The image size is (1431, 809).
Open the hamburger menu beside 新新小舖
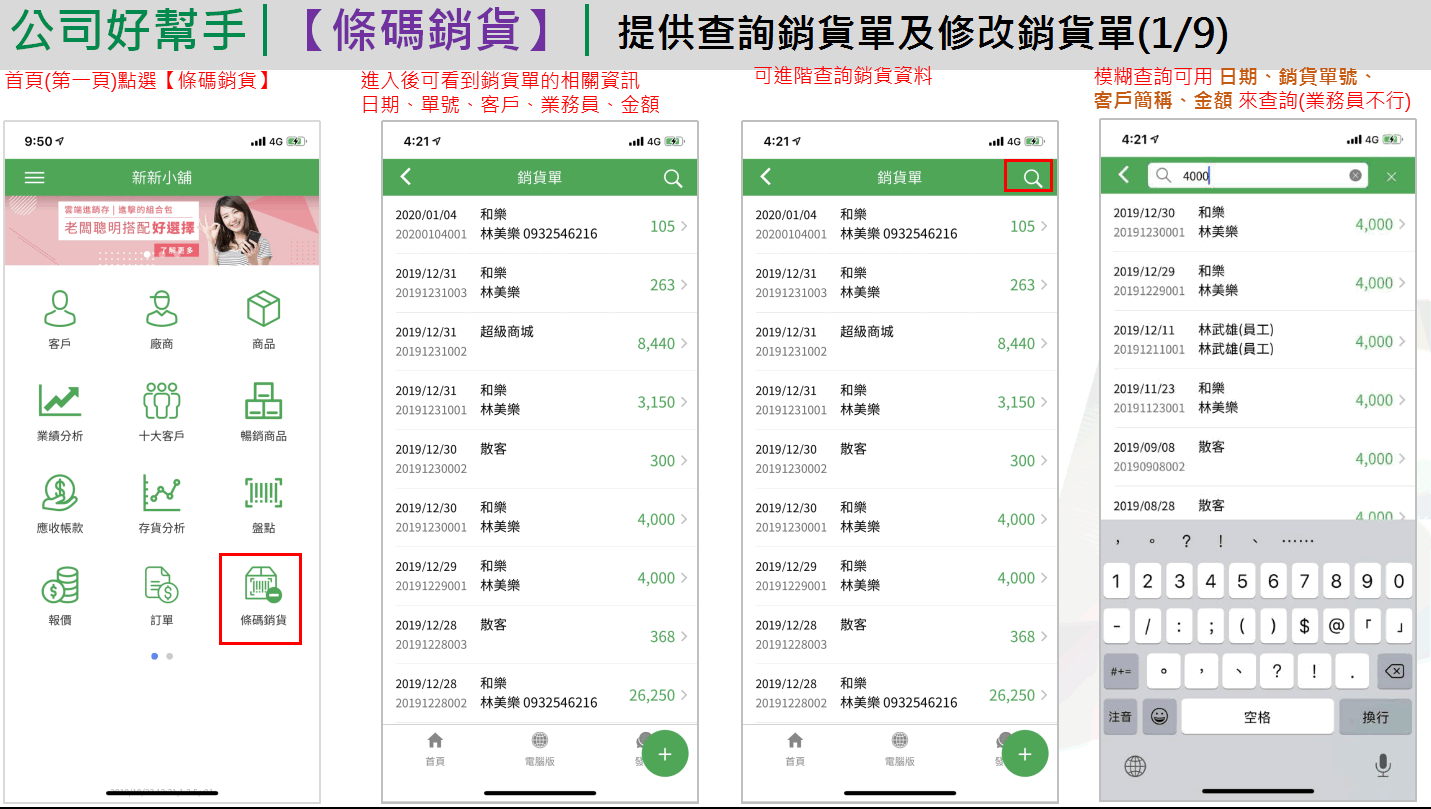[35, 178]
